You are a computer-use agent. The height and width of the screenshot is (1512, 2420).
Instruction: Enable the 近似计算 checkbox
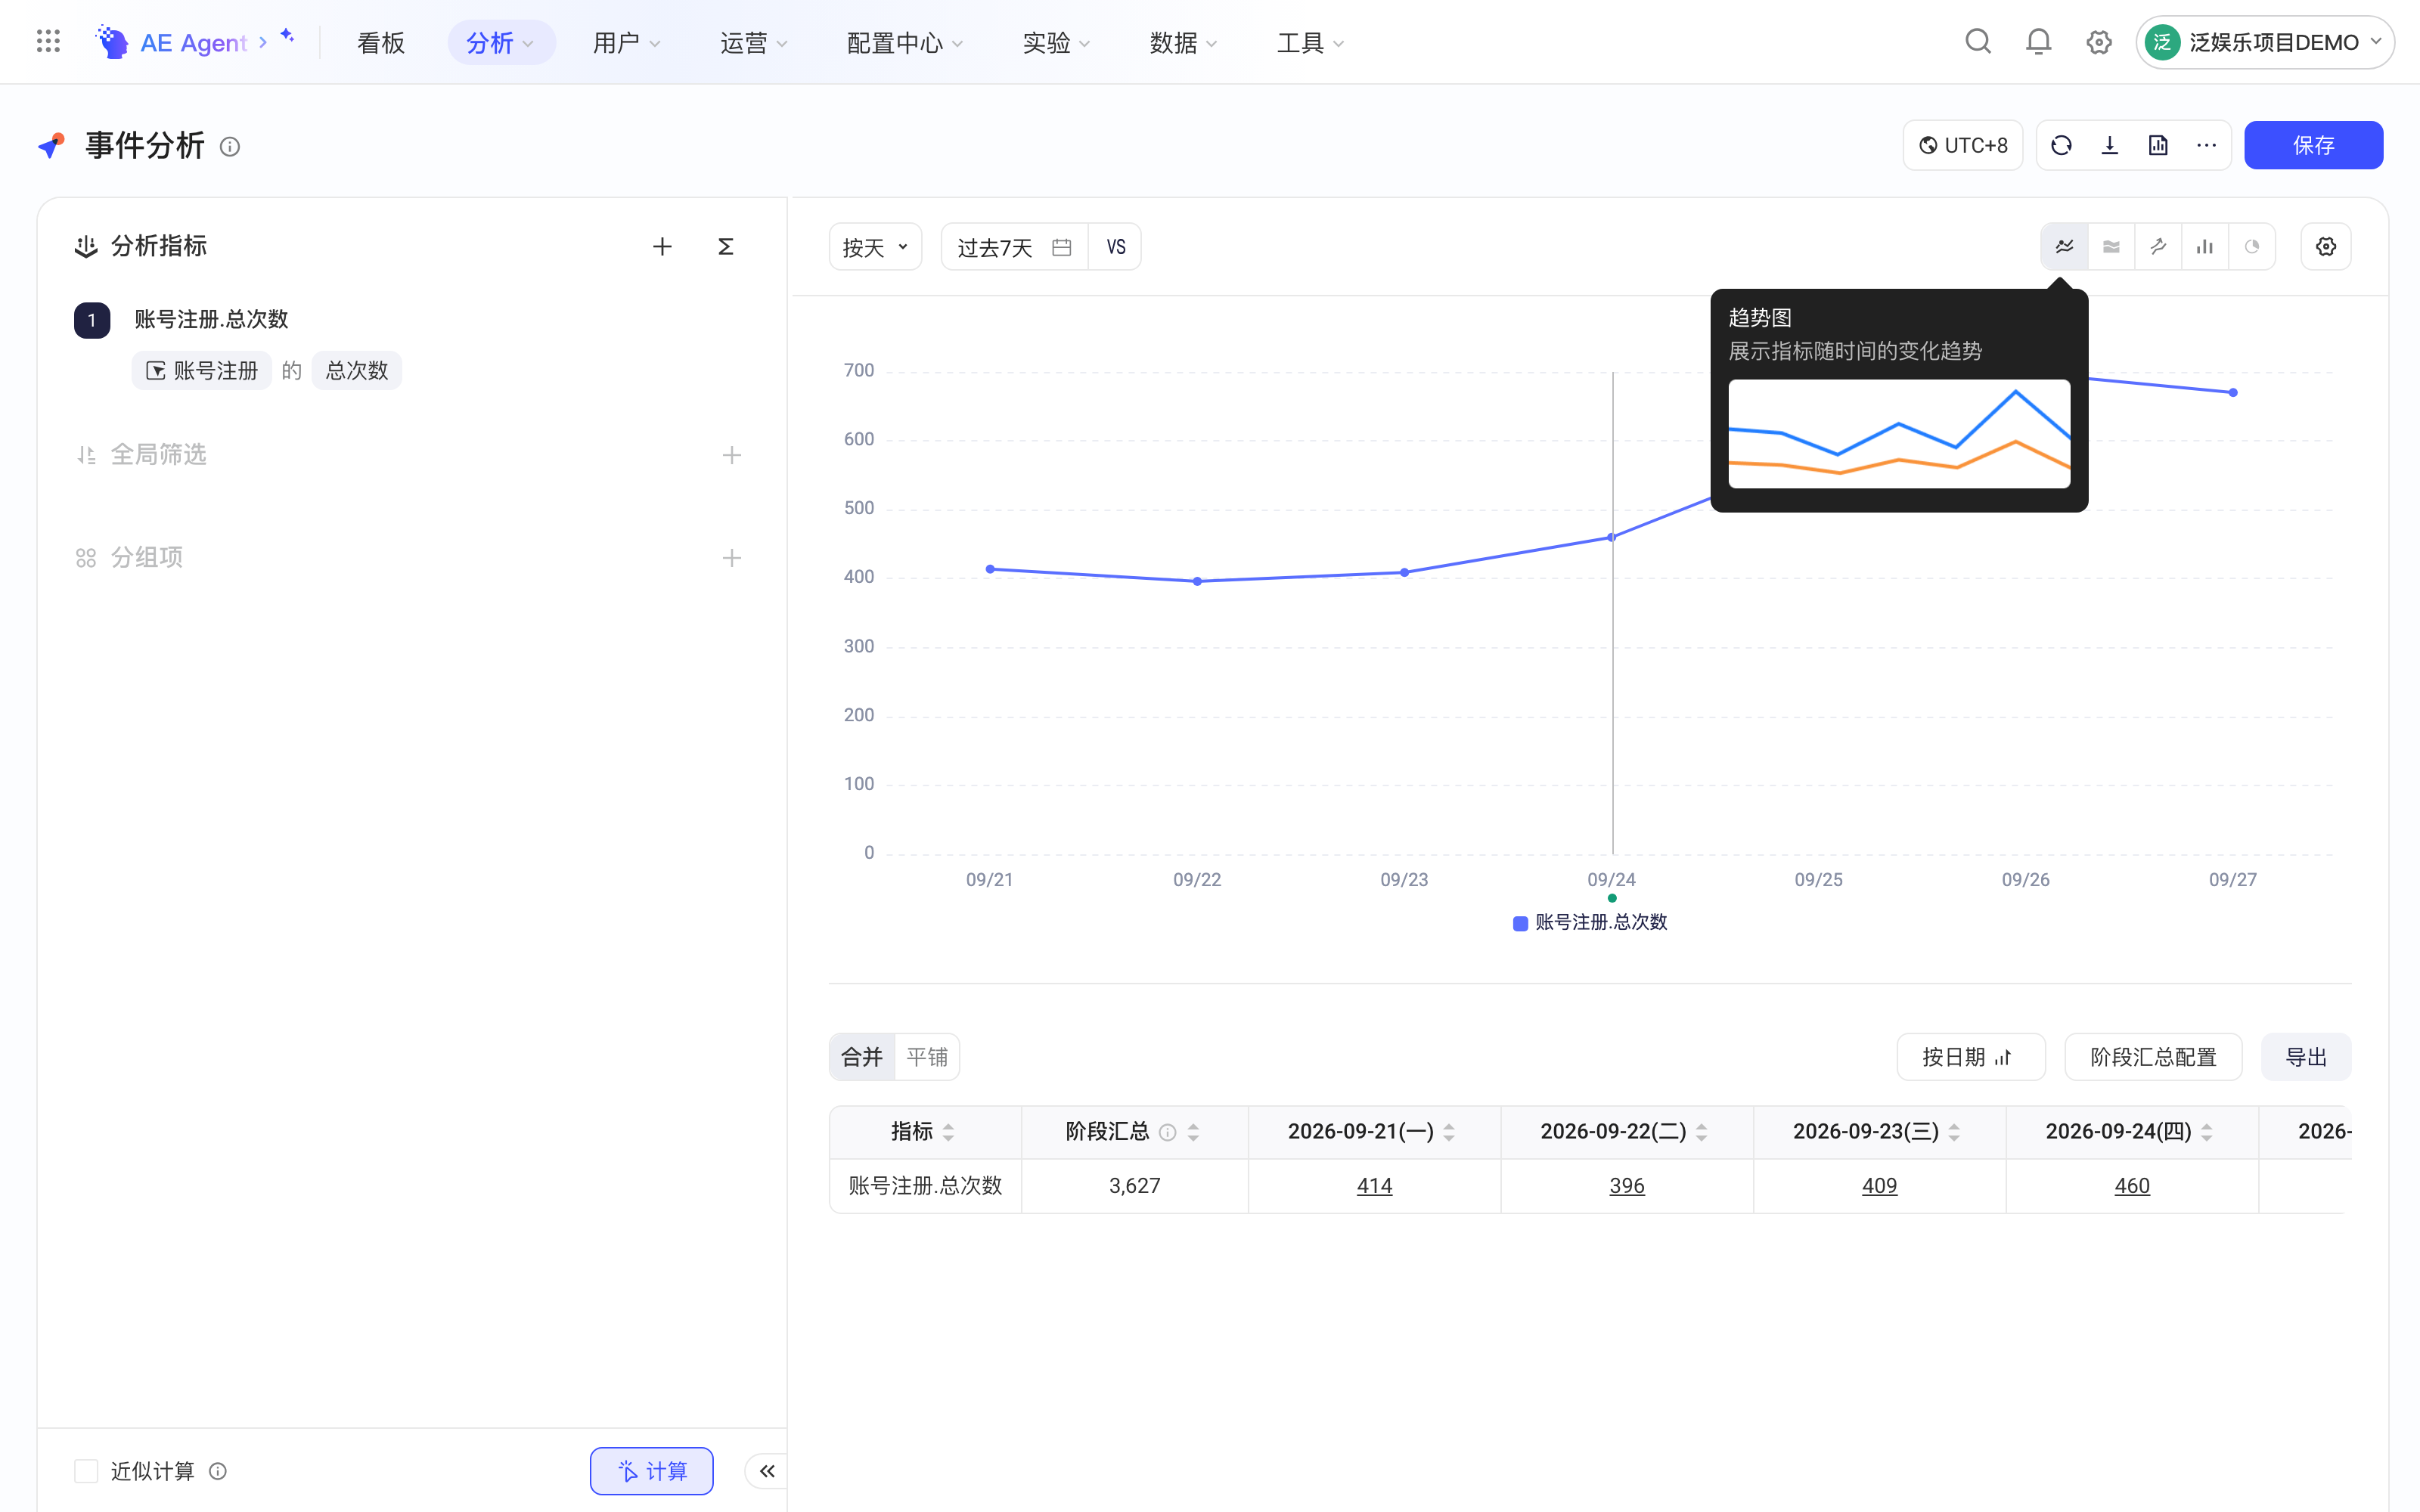86,1471
